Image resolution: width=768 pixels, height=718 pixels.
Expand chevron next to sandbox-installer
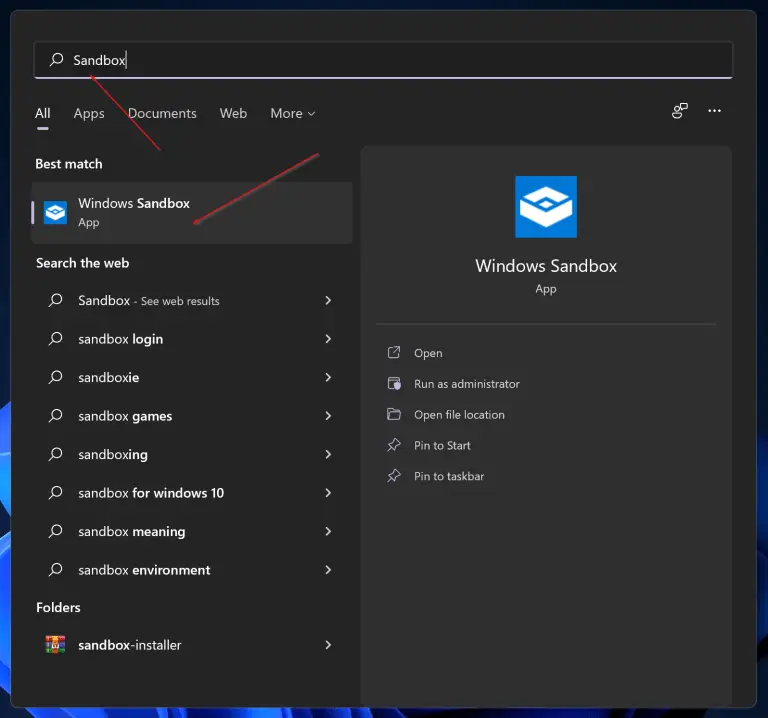[328, 645]
